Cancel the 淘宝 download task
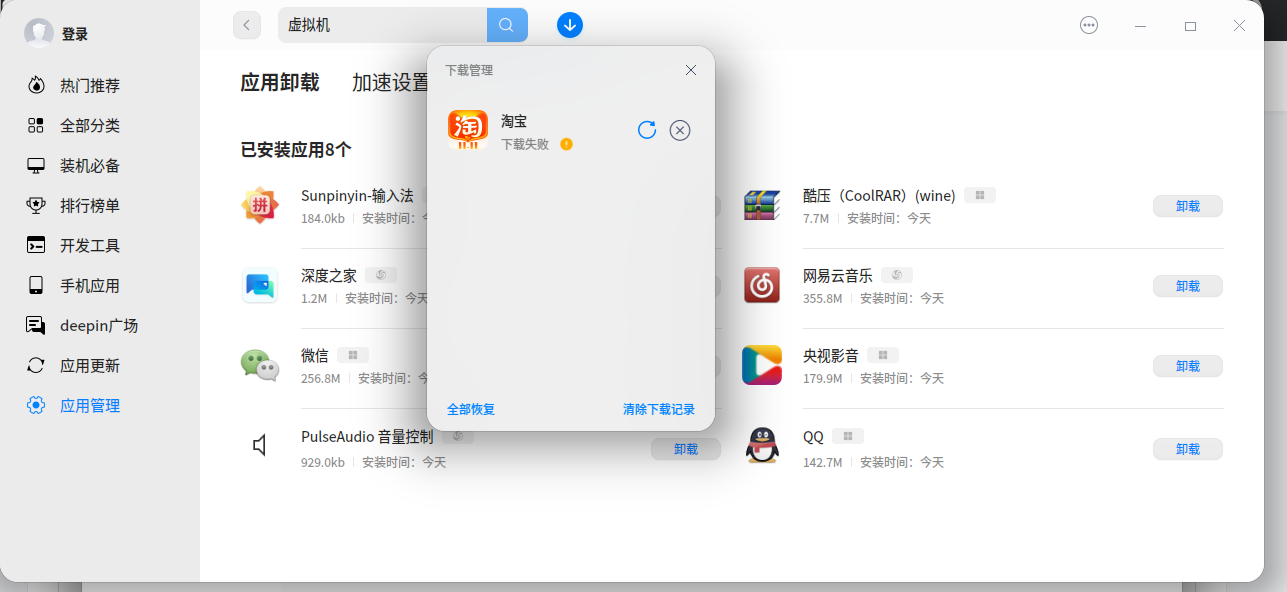The height and width of the screenshot is (592, 1287). 680,130
